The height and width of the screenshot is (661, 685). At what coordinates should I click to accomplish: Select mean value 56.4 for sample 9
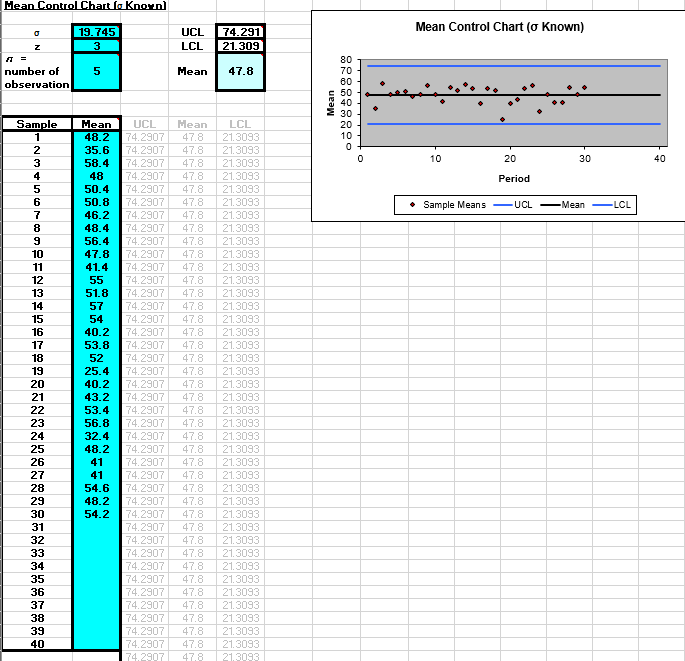pyautogui.click(x=97, y=241)
